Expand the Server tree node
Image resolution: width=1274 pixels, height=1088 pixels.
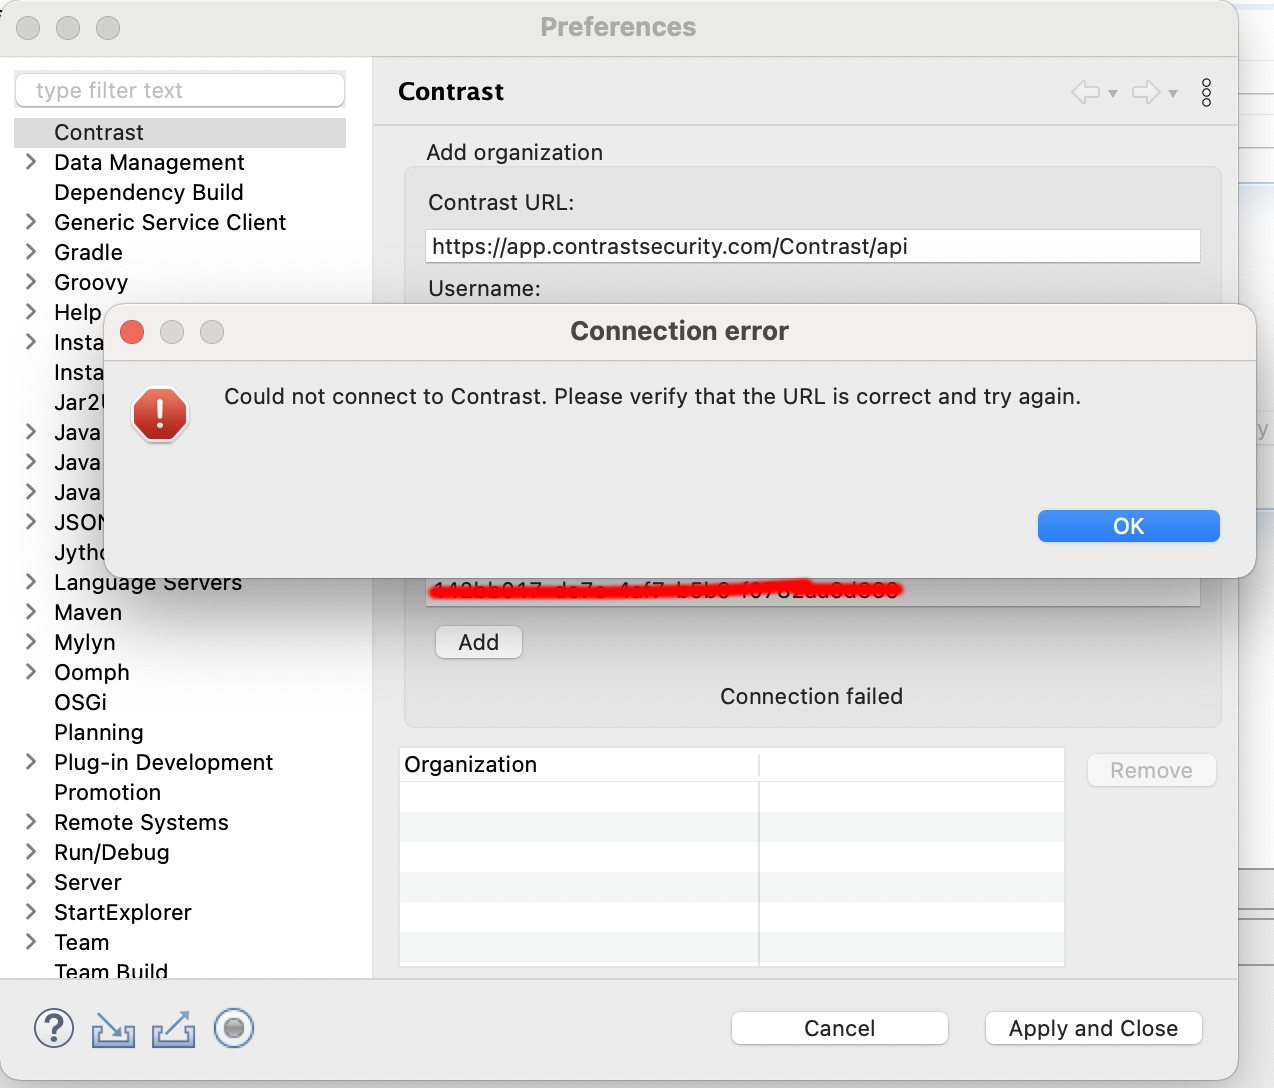31,882
